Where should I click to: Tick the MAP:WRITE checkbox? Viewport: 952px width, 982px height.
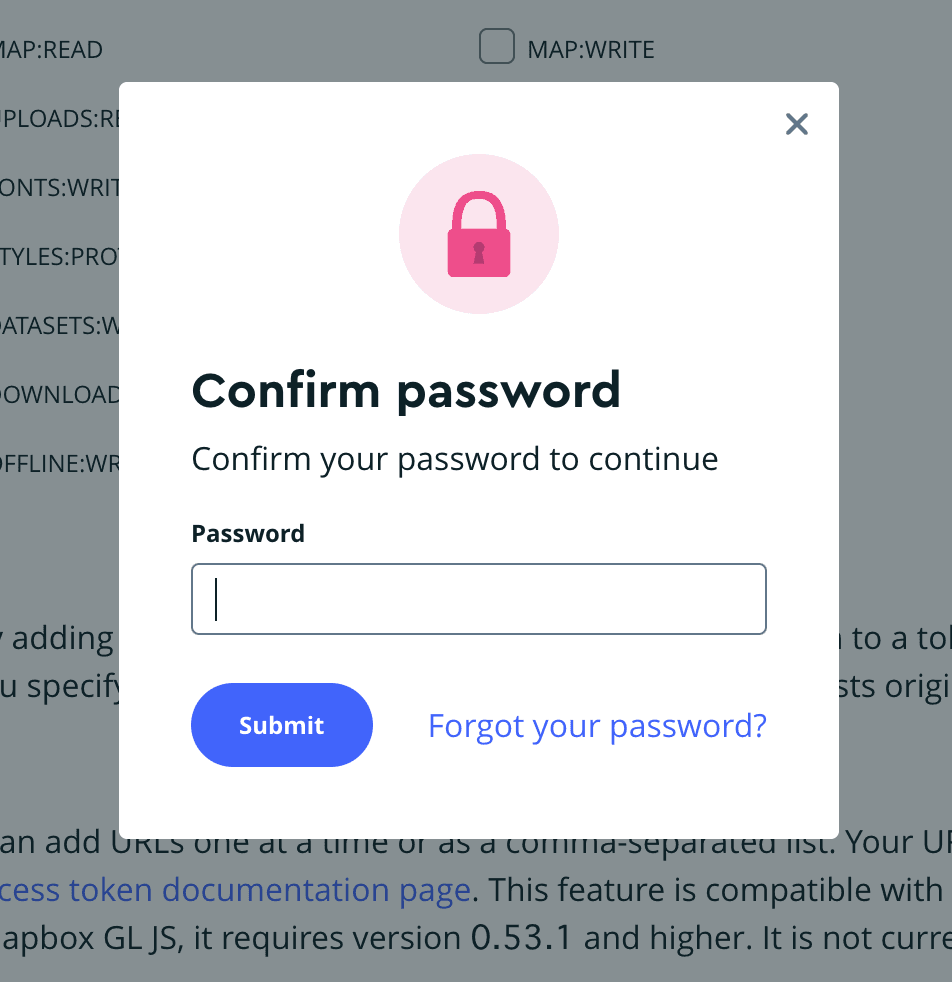[497, 46]
